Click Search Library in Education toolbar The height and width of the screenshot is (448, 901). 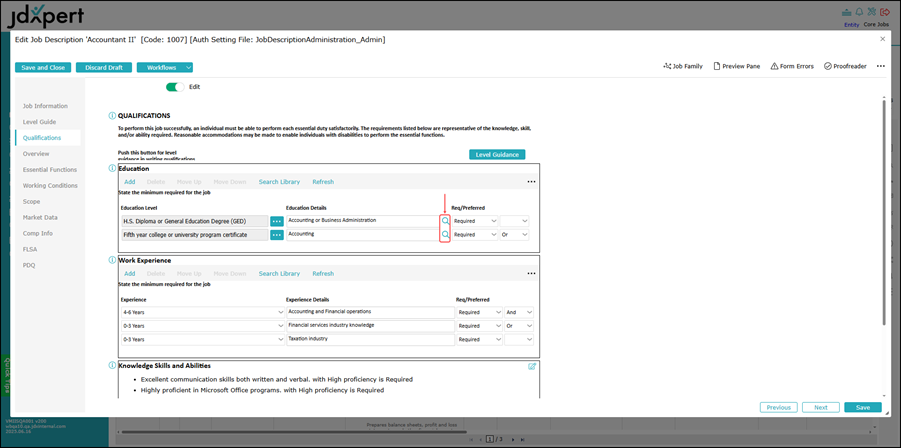pos(279,182)
